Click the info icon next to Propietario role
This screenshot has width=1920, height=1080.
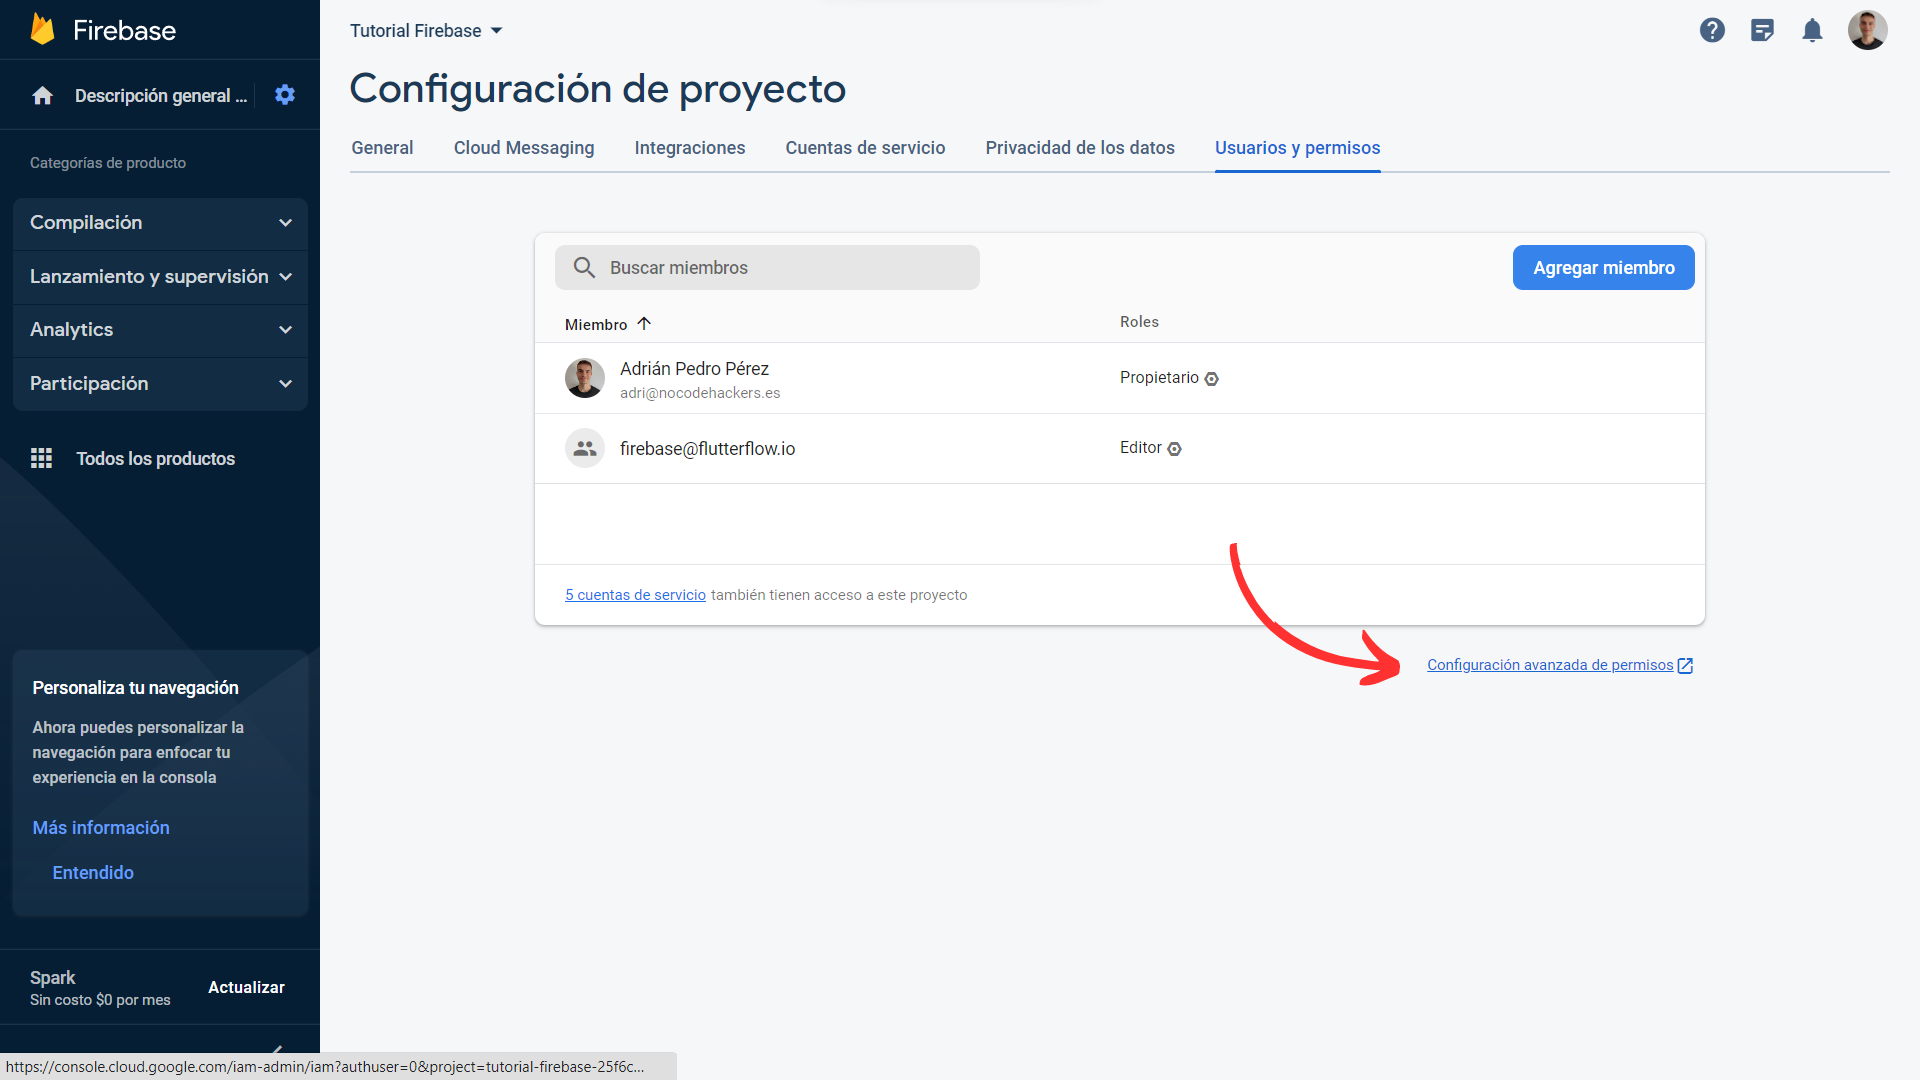click(x=1211, y=378)
